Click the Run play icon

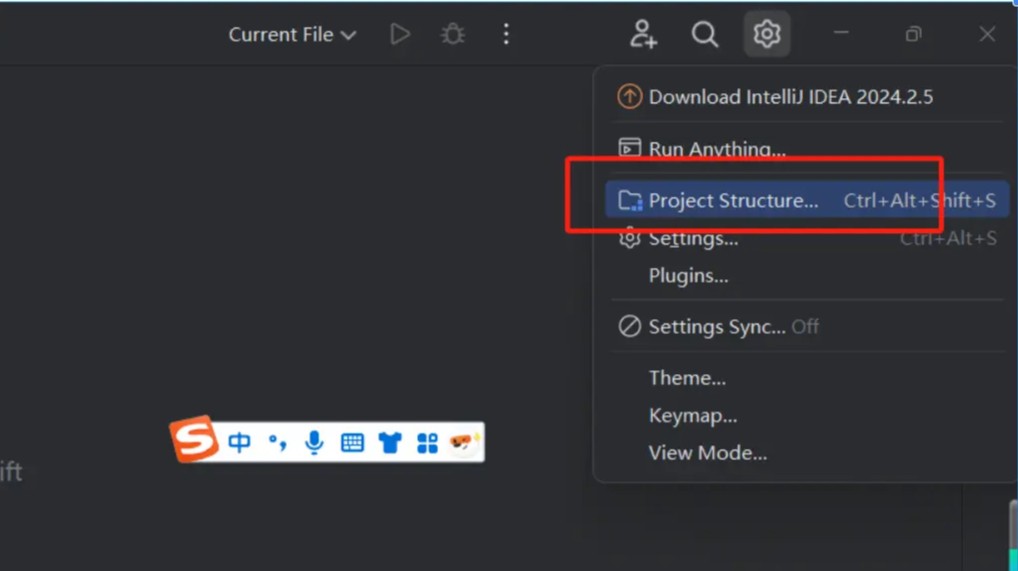[400, 34]
